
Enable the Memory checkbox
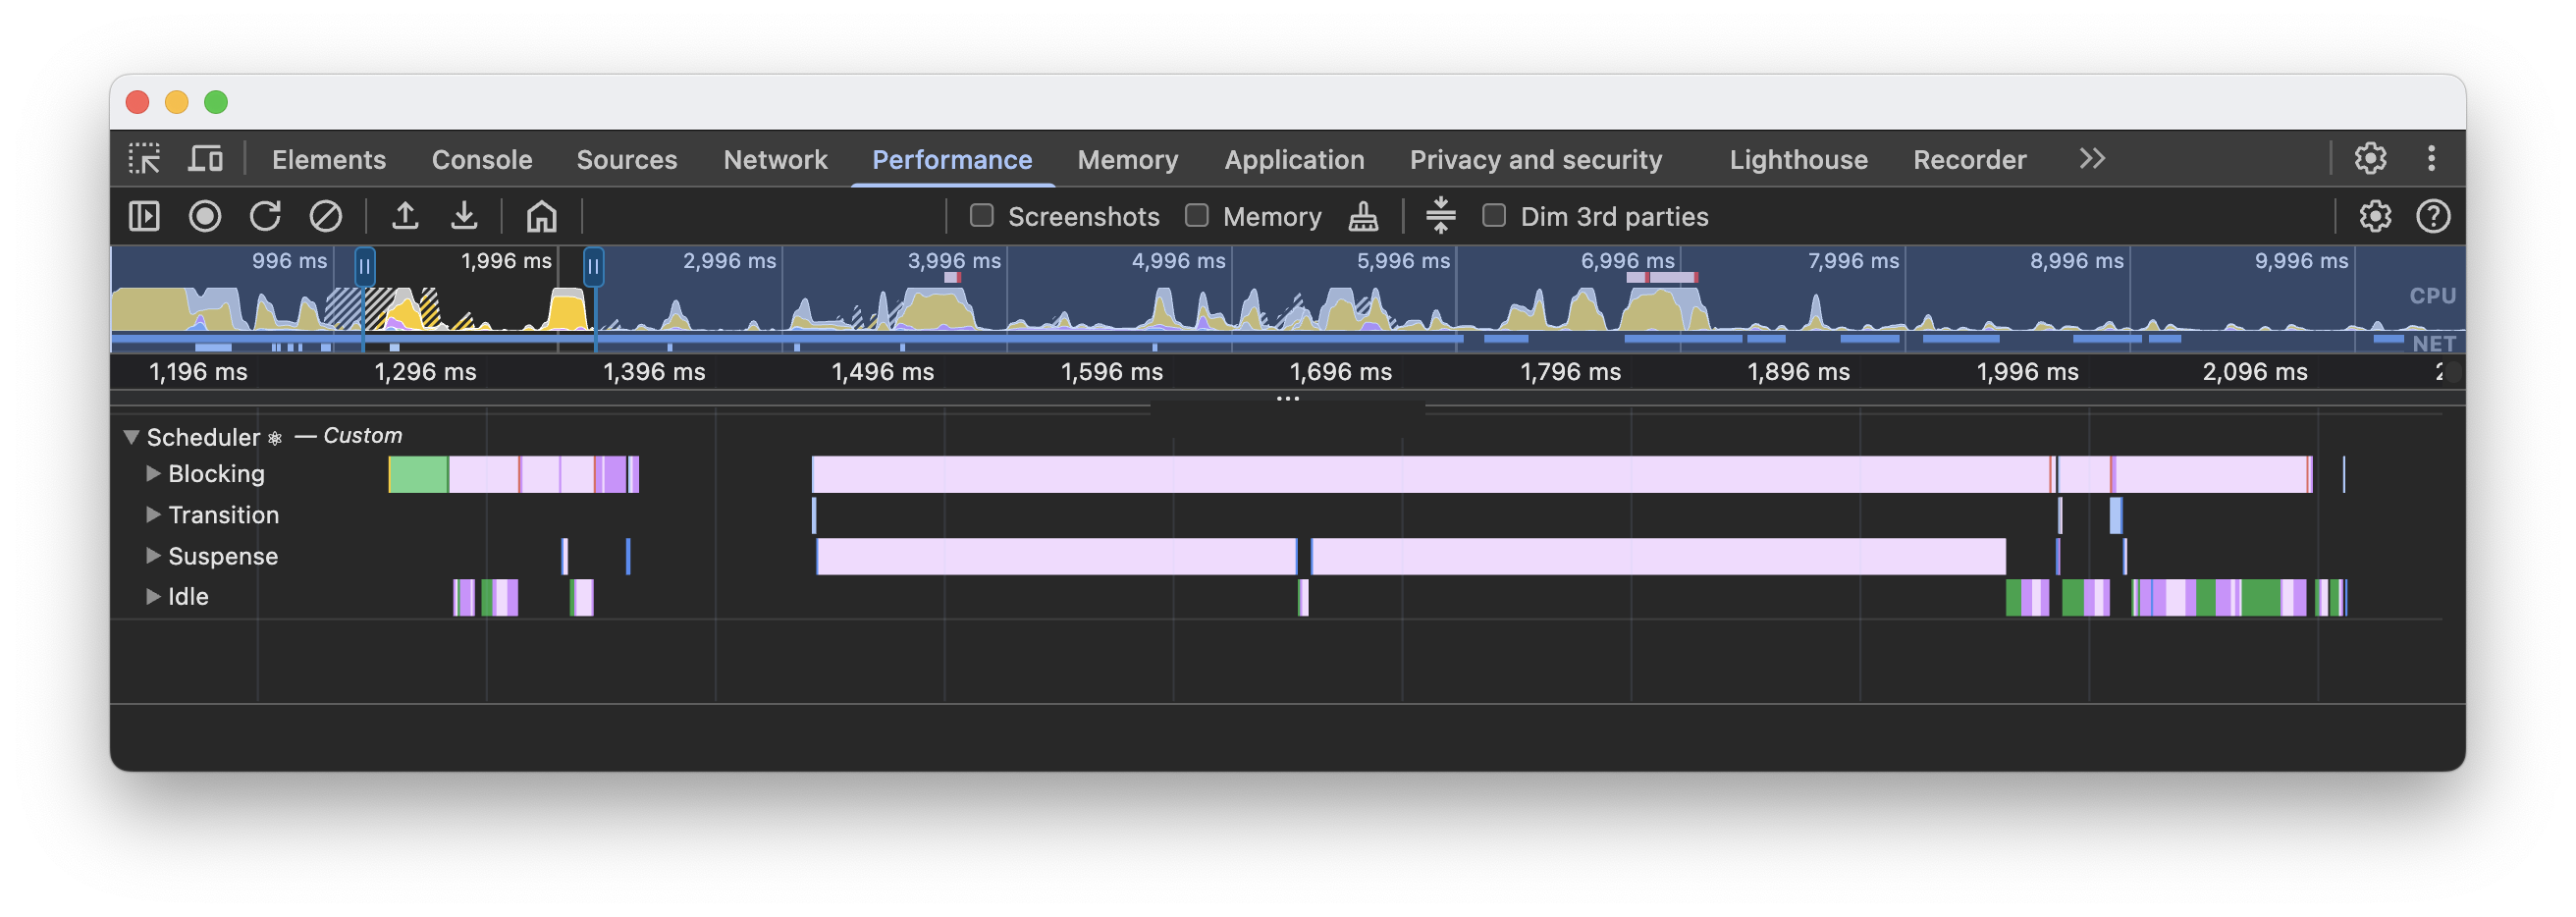click(x=1197, y=216)
